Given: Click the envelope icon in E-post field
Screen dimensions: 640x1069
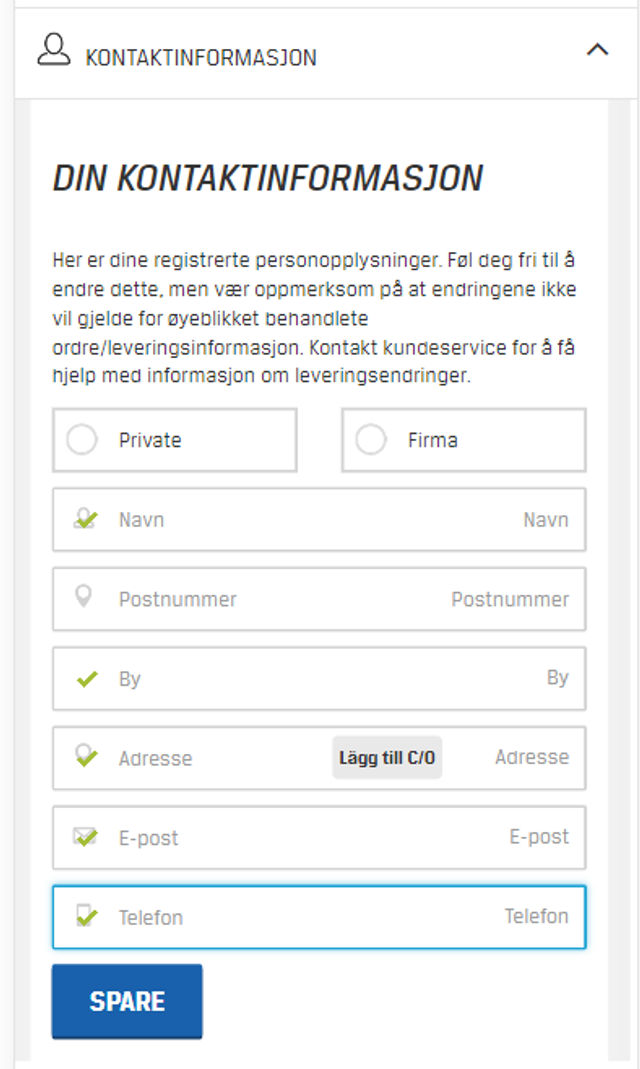Looking at the screenshot, I should (x=86, y=837).
